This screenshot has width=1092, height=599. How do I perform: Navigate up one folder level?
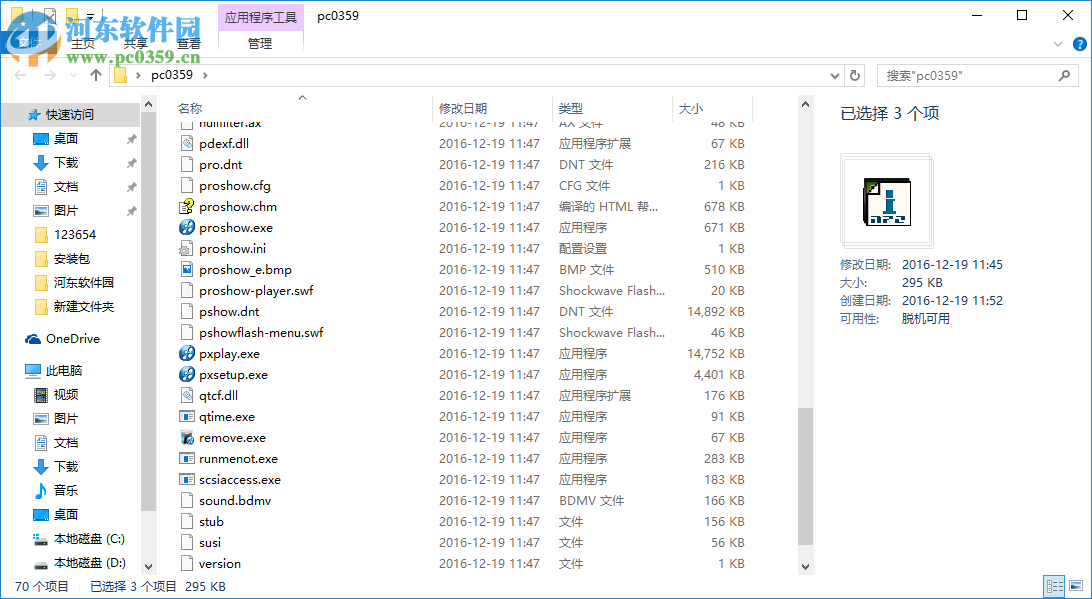click(96, 74)
